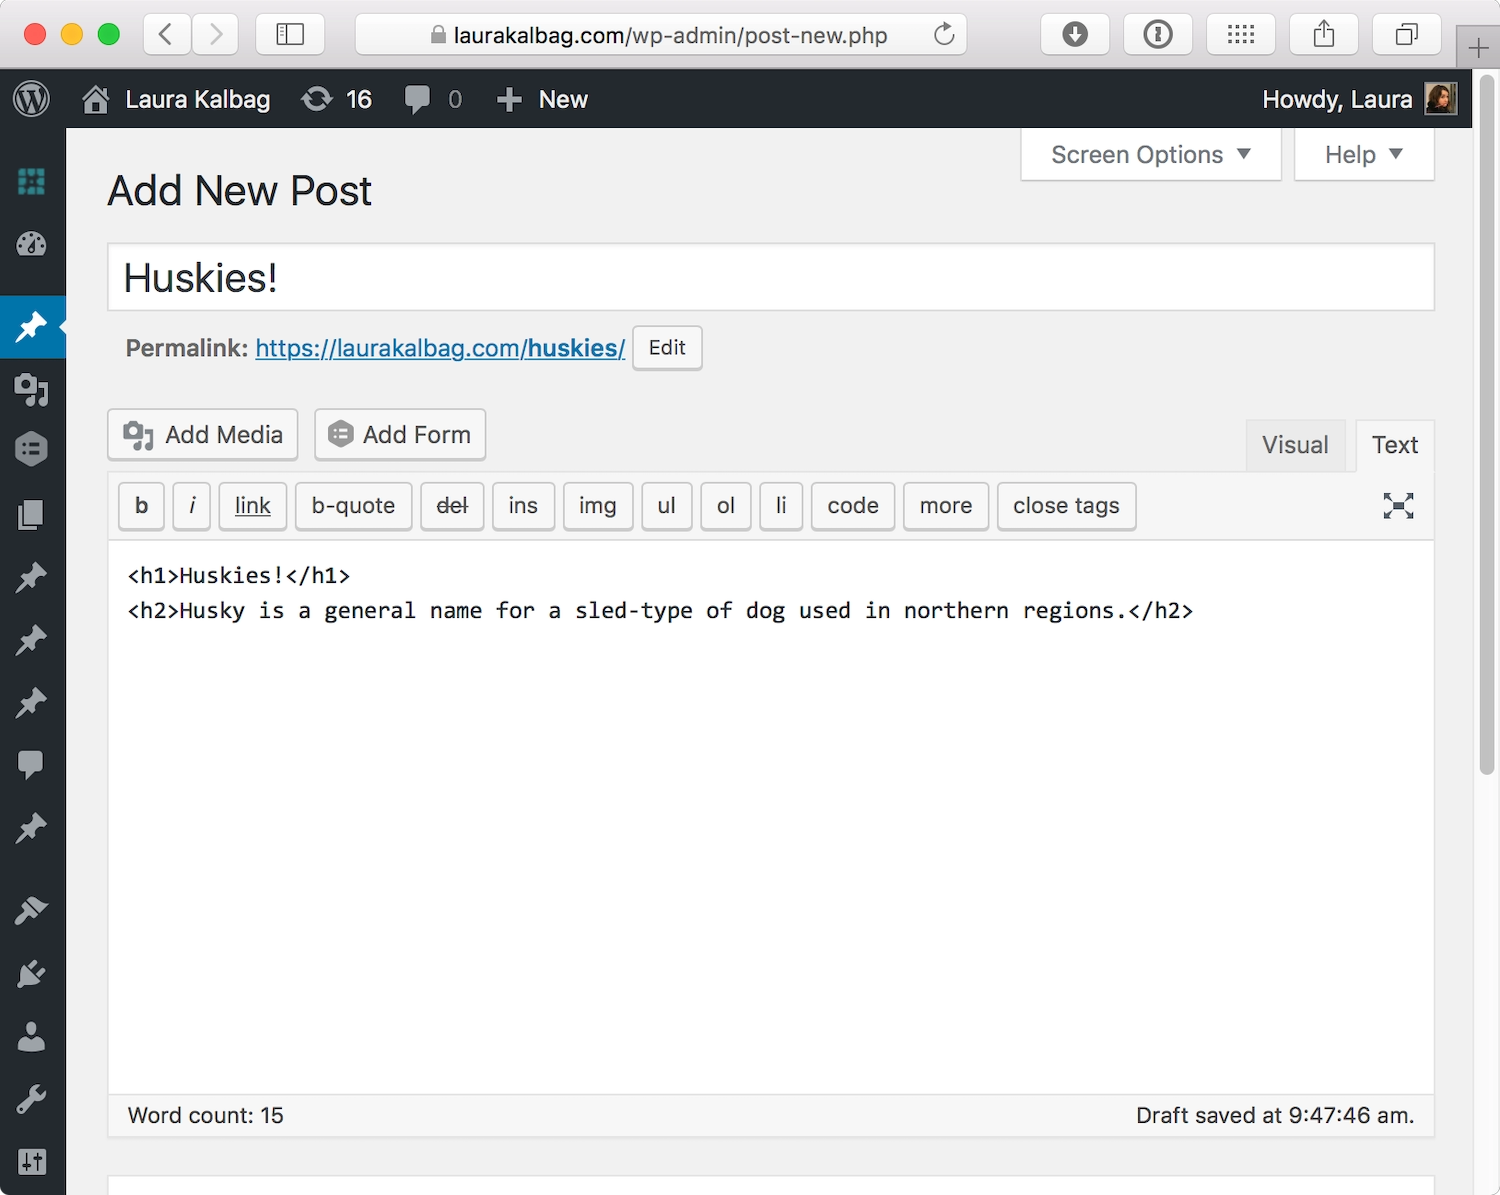Select the Media library icon

32,390
